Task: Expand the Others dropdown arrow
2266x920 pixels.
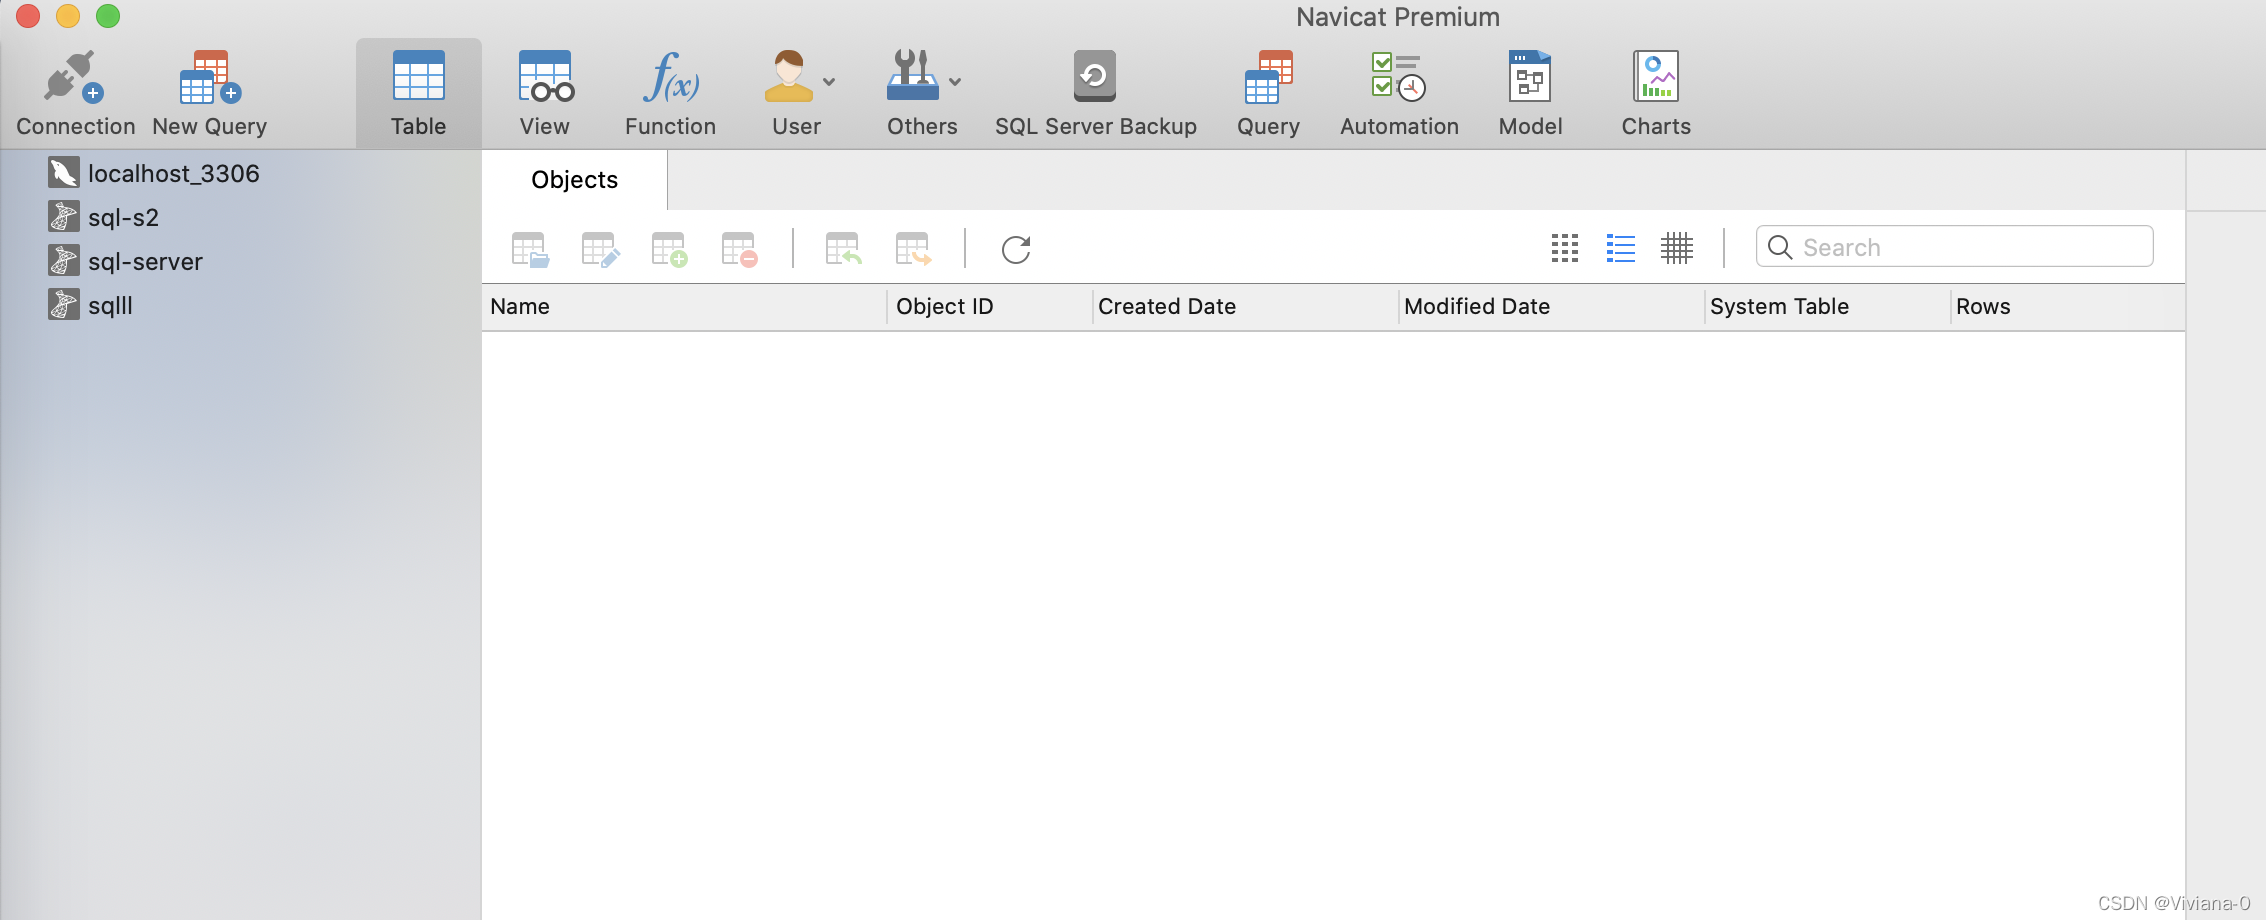Action: pyautogui.click(x=955, y=82)
